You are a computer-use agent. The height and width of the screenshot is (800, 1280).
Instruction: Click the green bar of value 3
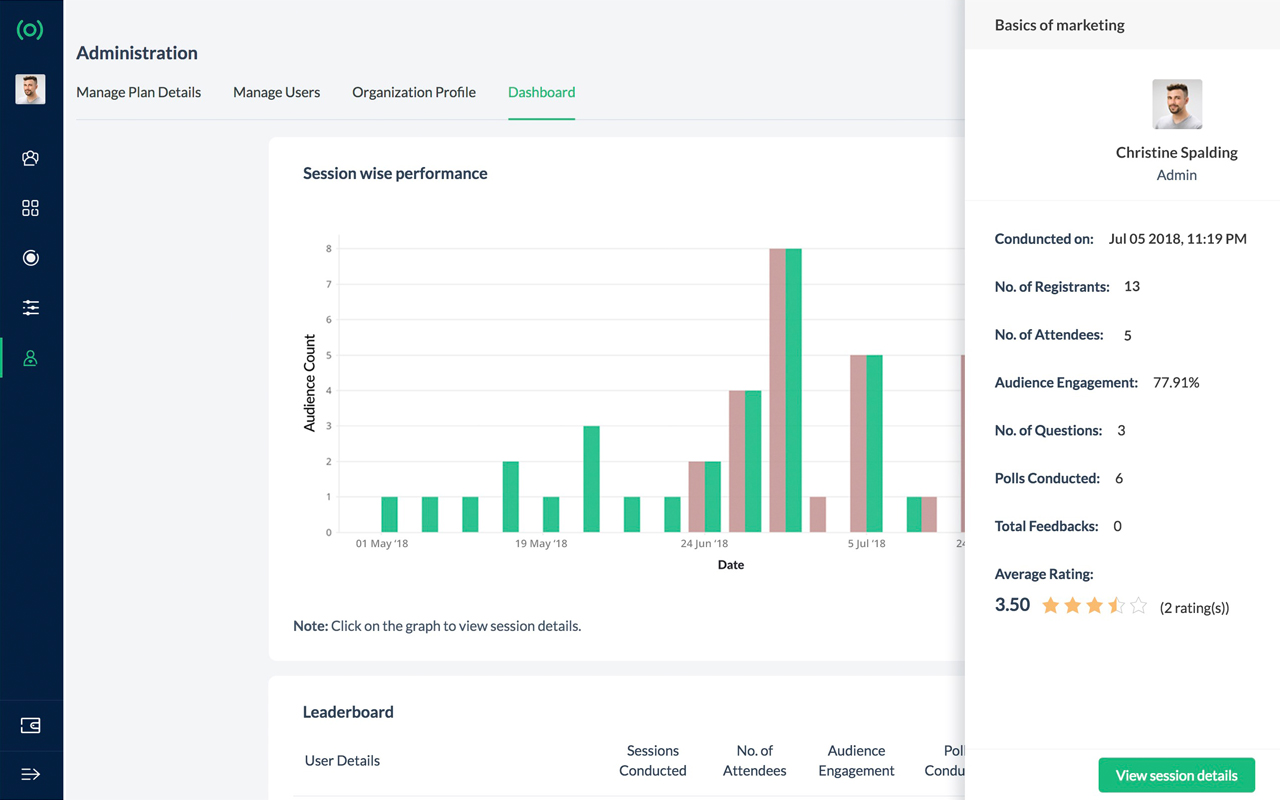(x=591, y=479)
